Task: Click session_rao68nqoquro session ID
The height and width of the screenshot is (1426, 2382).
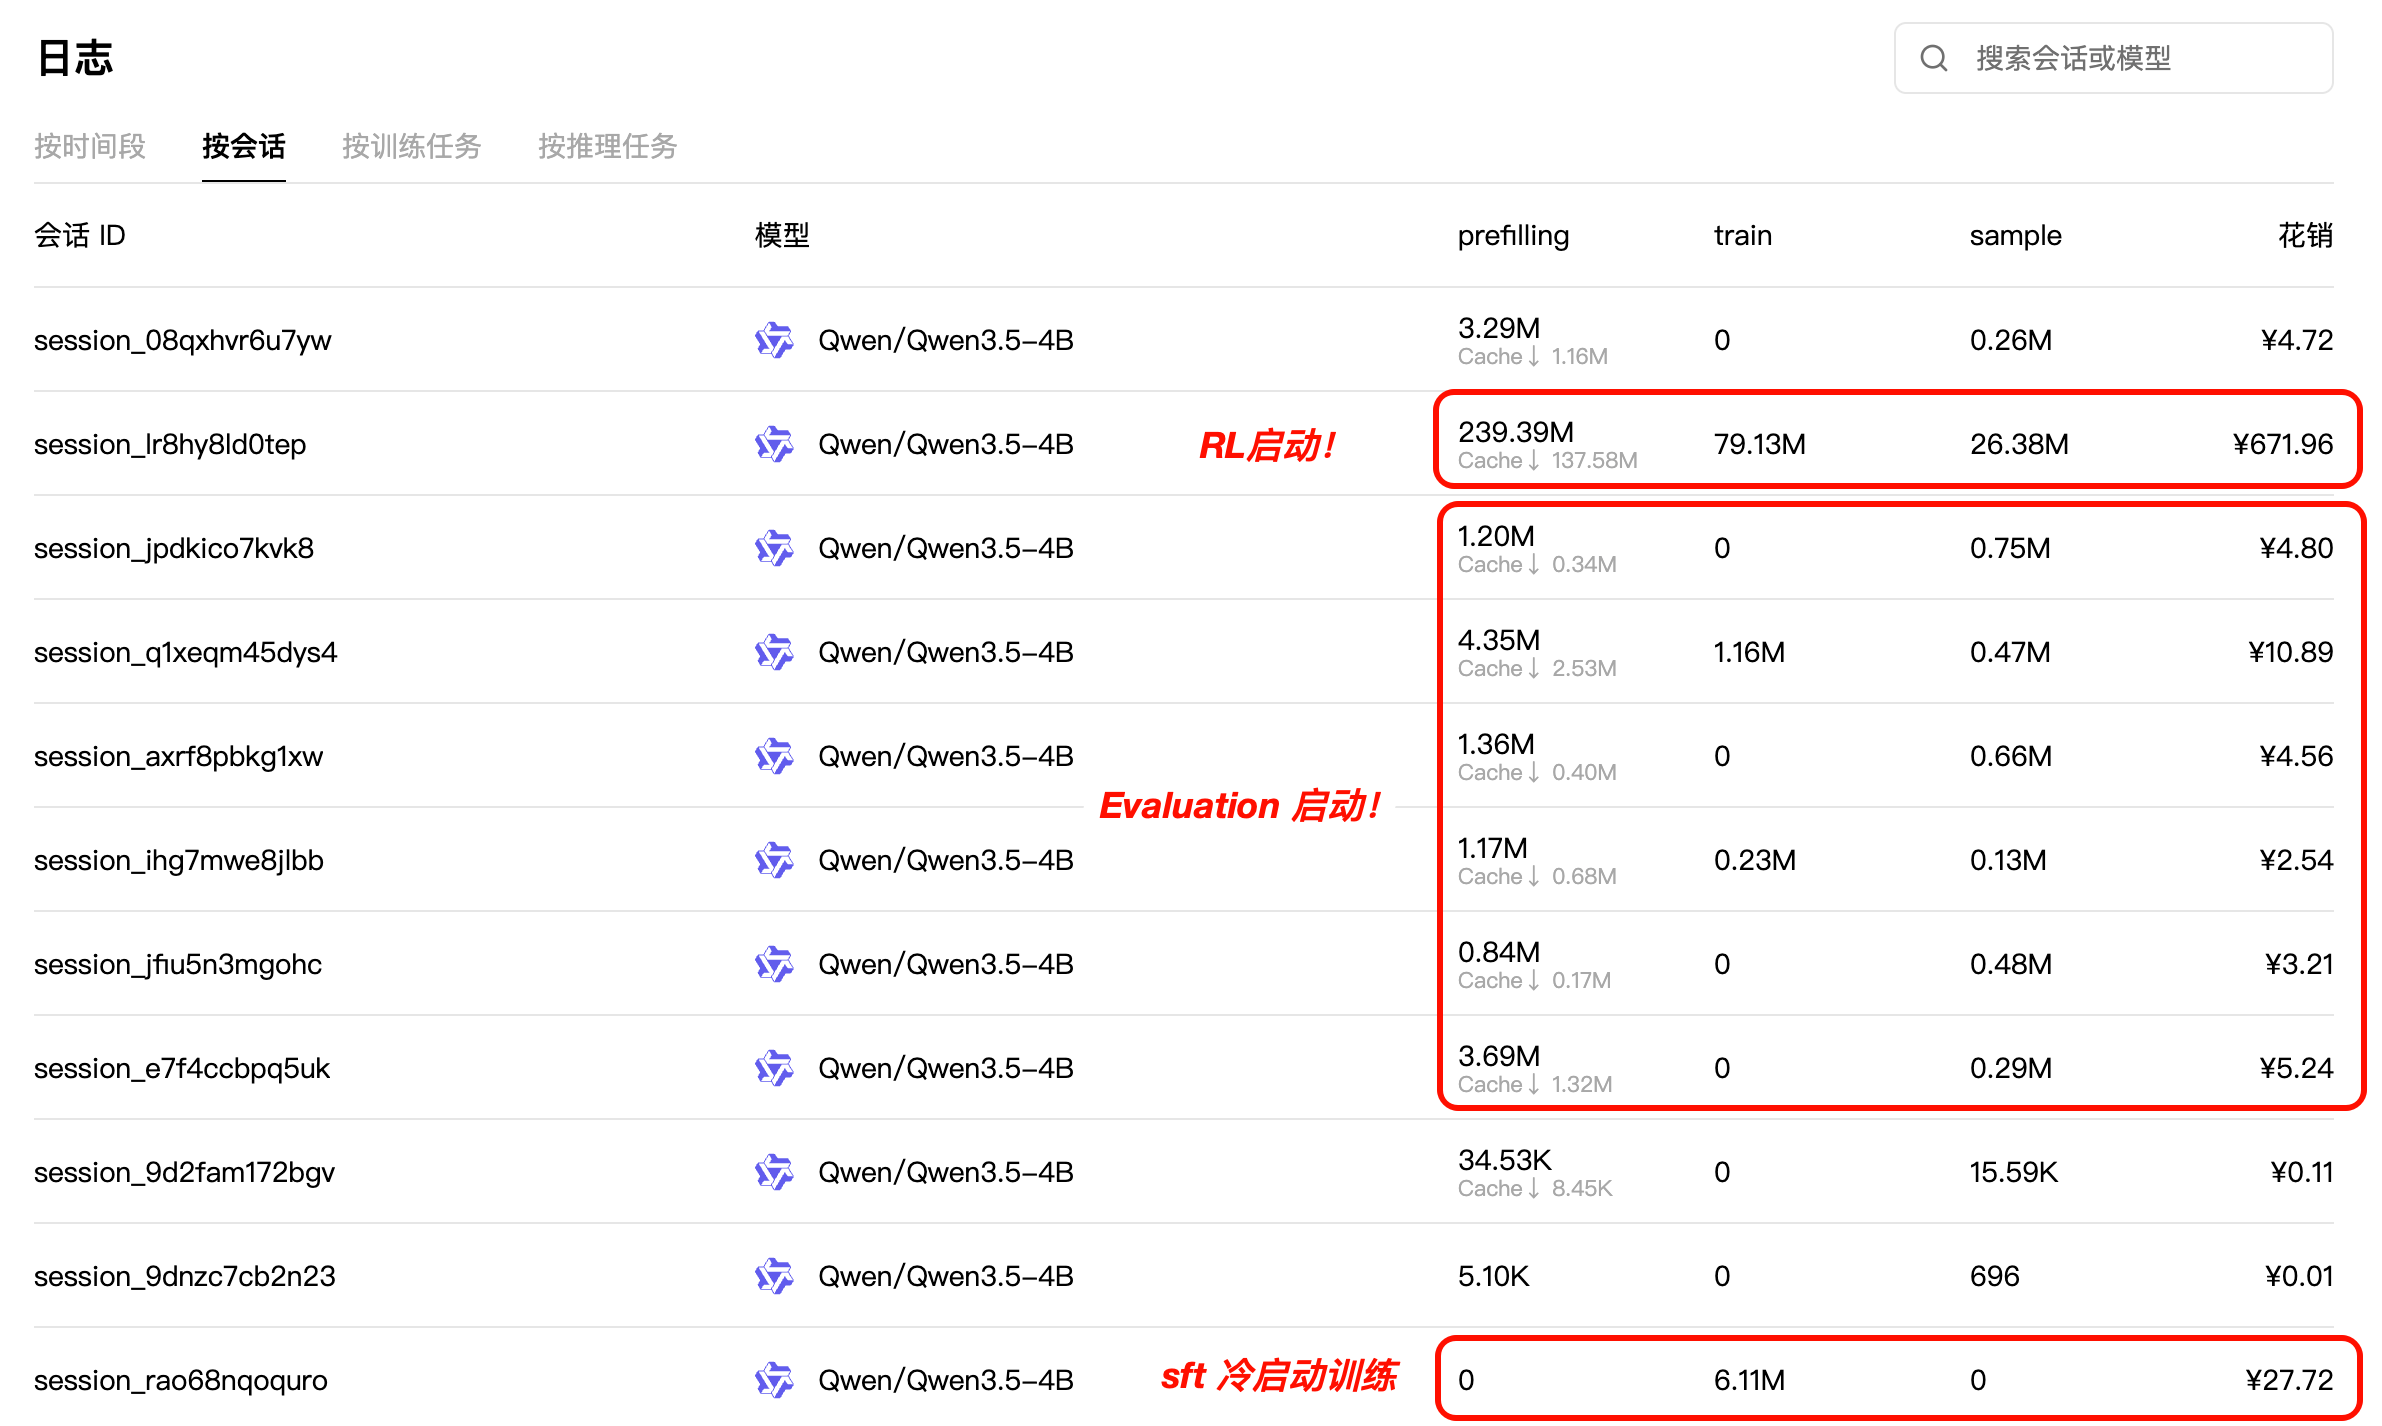Action: click(x=181, y=1381)
